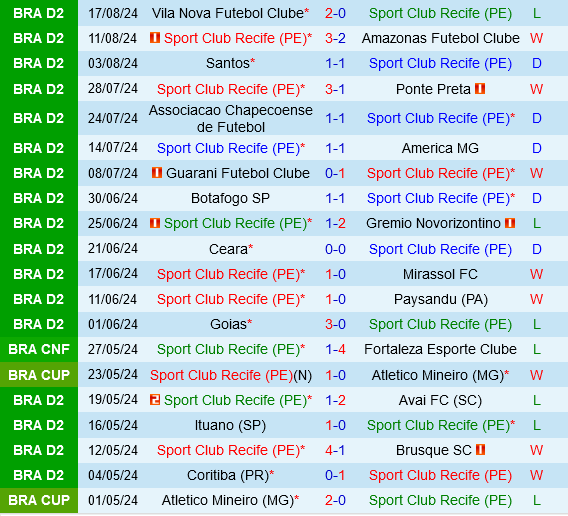This screenshot has height=516, width=568.
Task: Click the date 30/06/24
Action: (113, 198)
